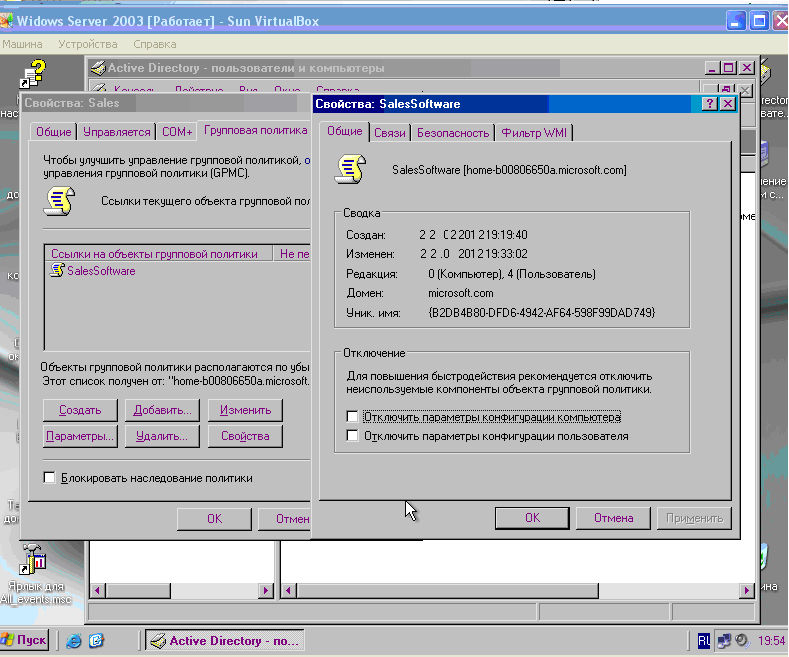Screen dimensions: 789x657
Task: Click the right pane horizontal scrollbar thumb
Action: (x=447, y=590)
